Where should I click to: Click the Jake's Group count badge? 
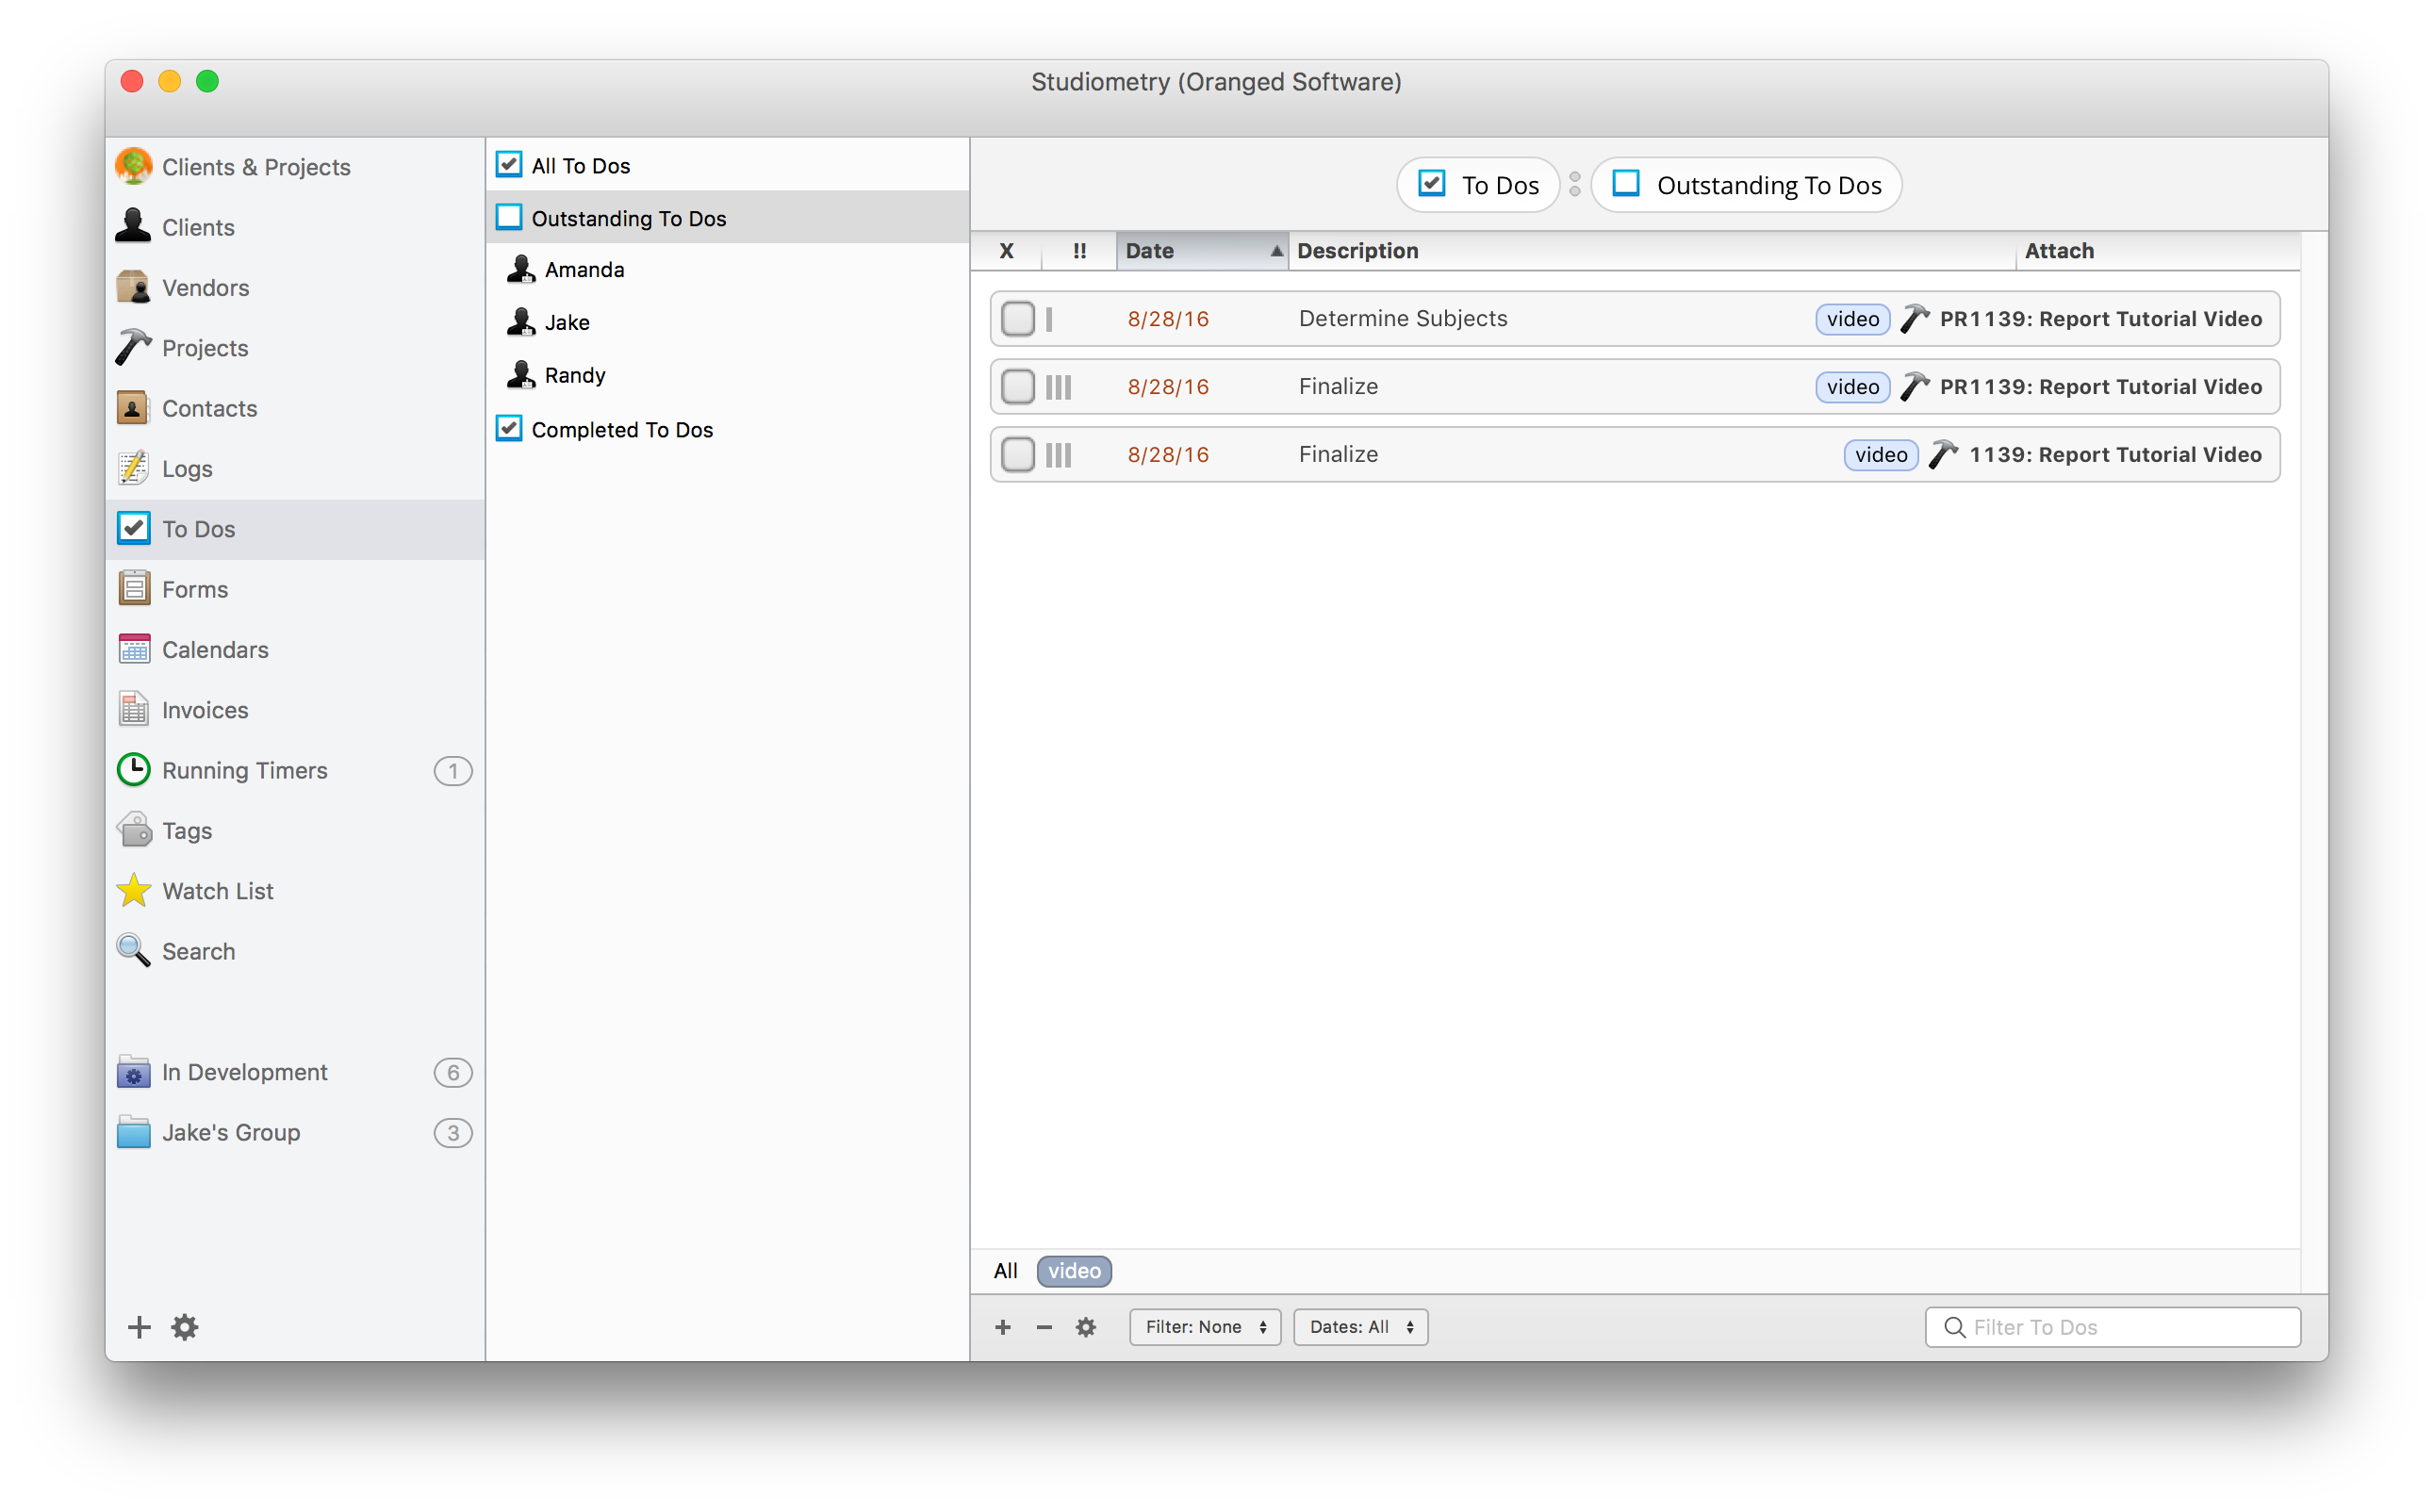(x=453, y=1133)
